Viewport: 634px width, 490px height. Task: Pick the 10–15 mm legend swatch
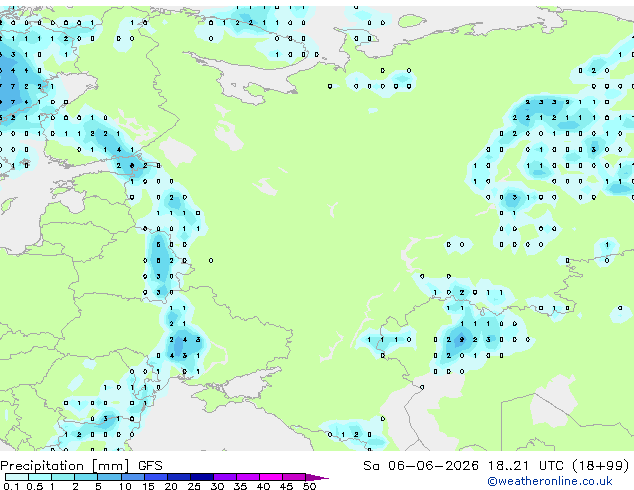click(132, 477)
